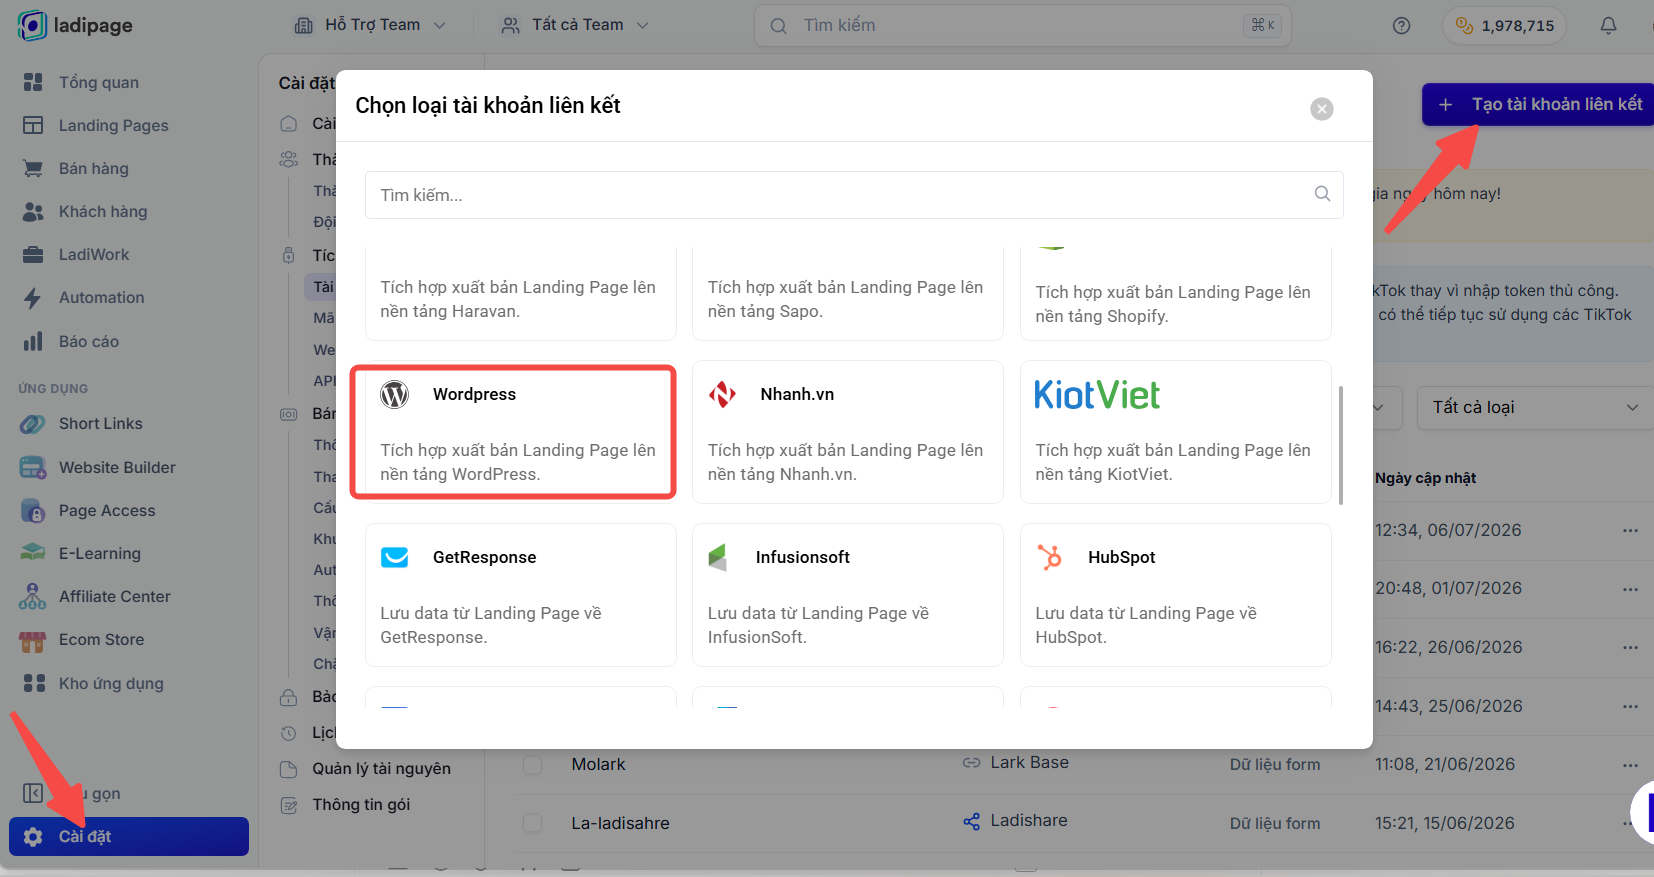Tick the Molark row checkbox

tap(533, 764)
